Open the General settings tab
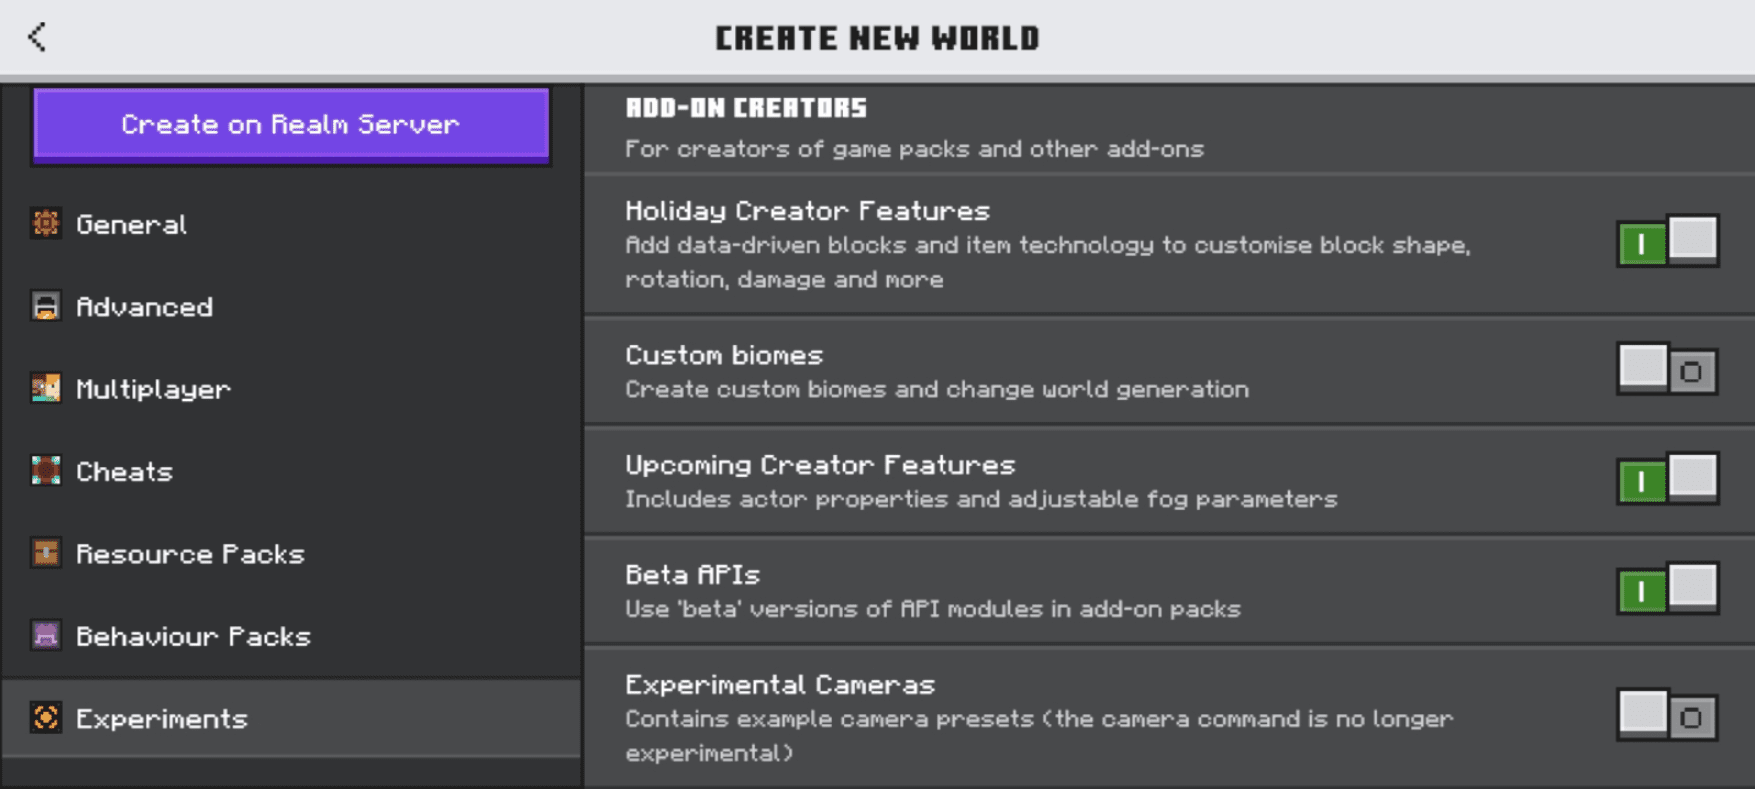Screen dimensions: 1755x789 291,224
